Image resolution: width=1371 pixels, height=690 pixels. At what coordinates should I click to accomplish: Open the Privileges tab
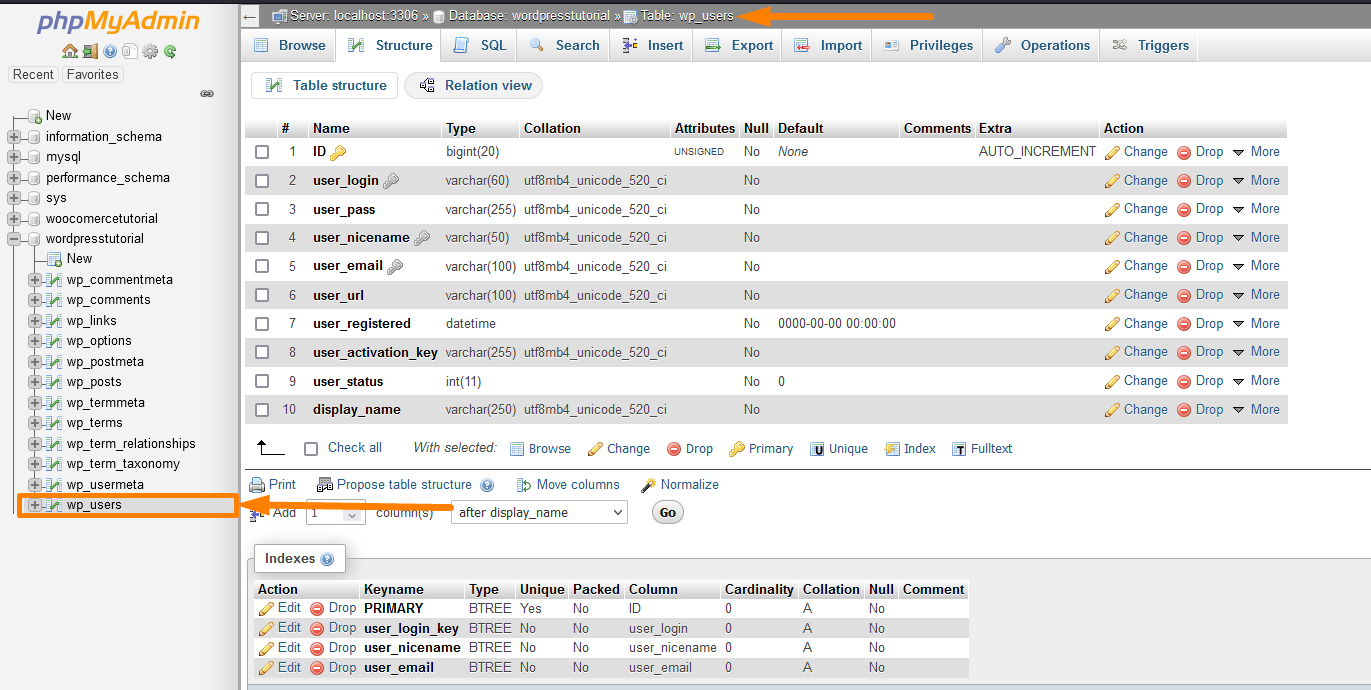(928, 45)
